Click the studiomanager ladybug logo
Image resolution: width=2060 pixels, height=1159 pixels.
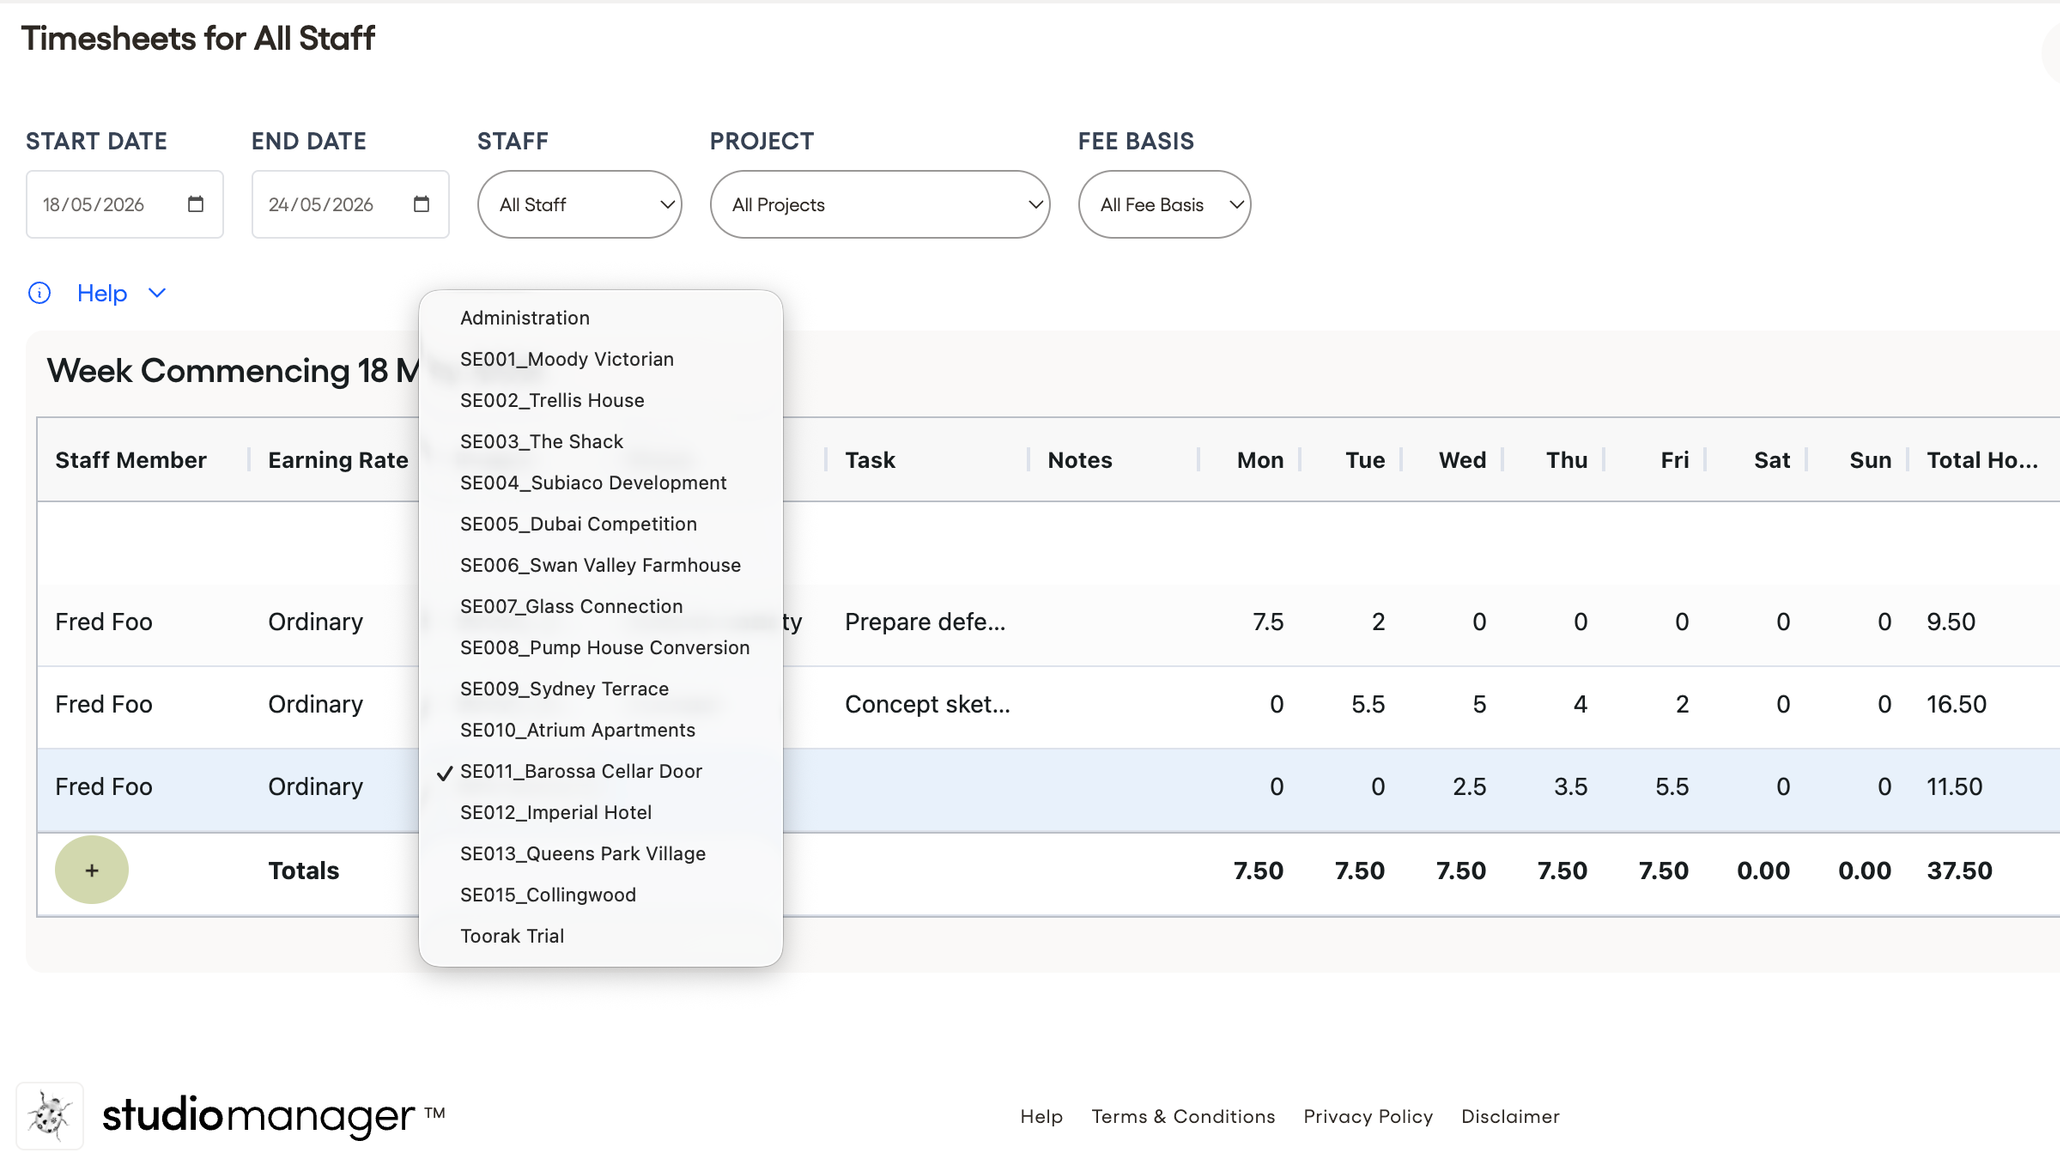pyautogui.click(x=50, y=1115)
